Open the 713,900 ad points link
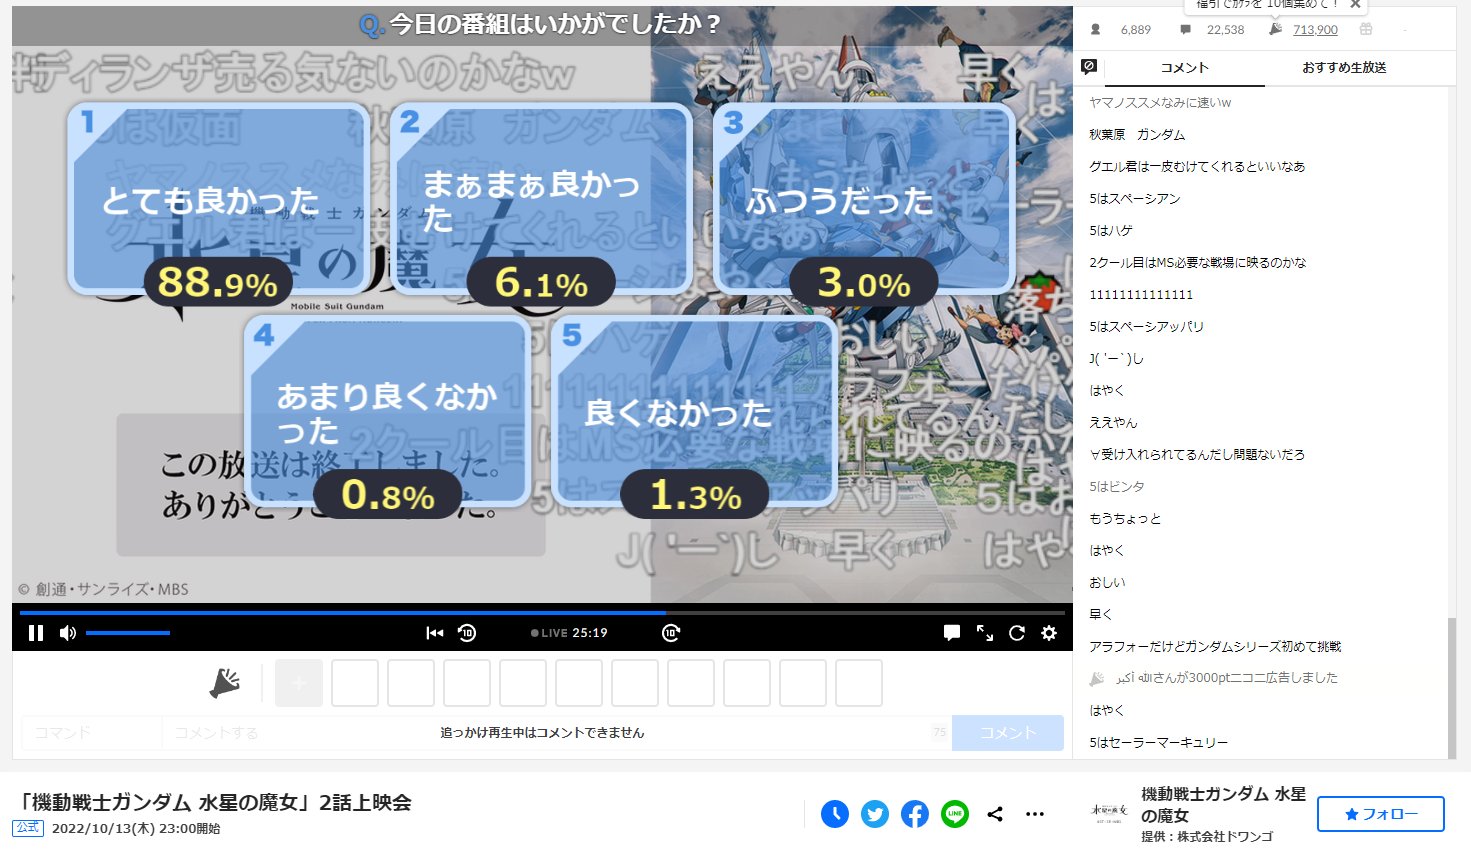 click(x=1315, y=30)
